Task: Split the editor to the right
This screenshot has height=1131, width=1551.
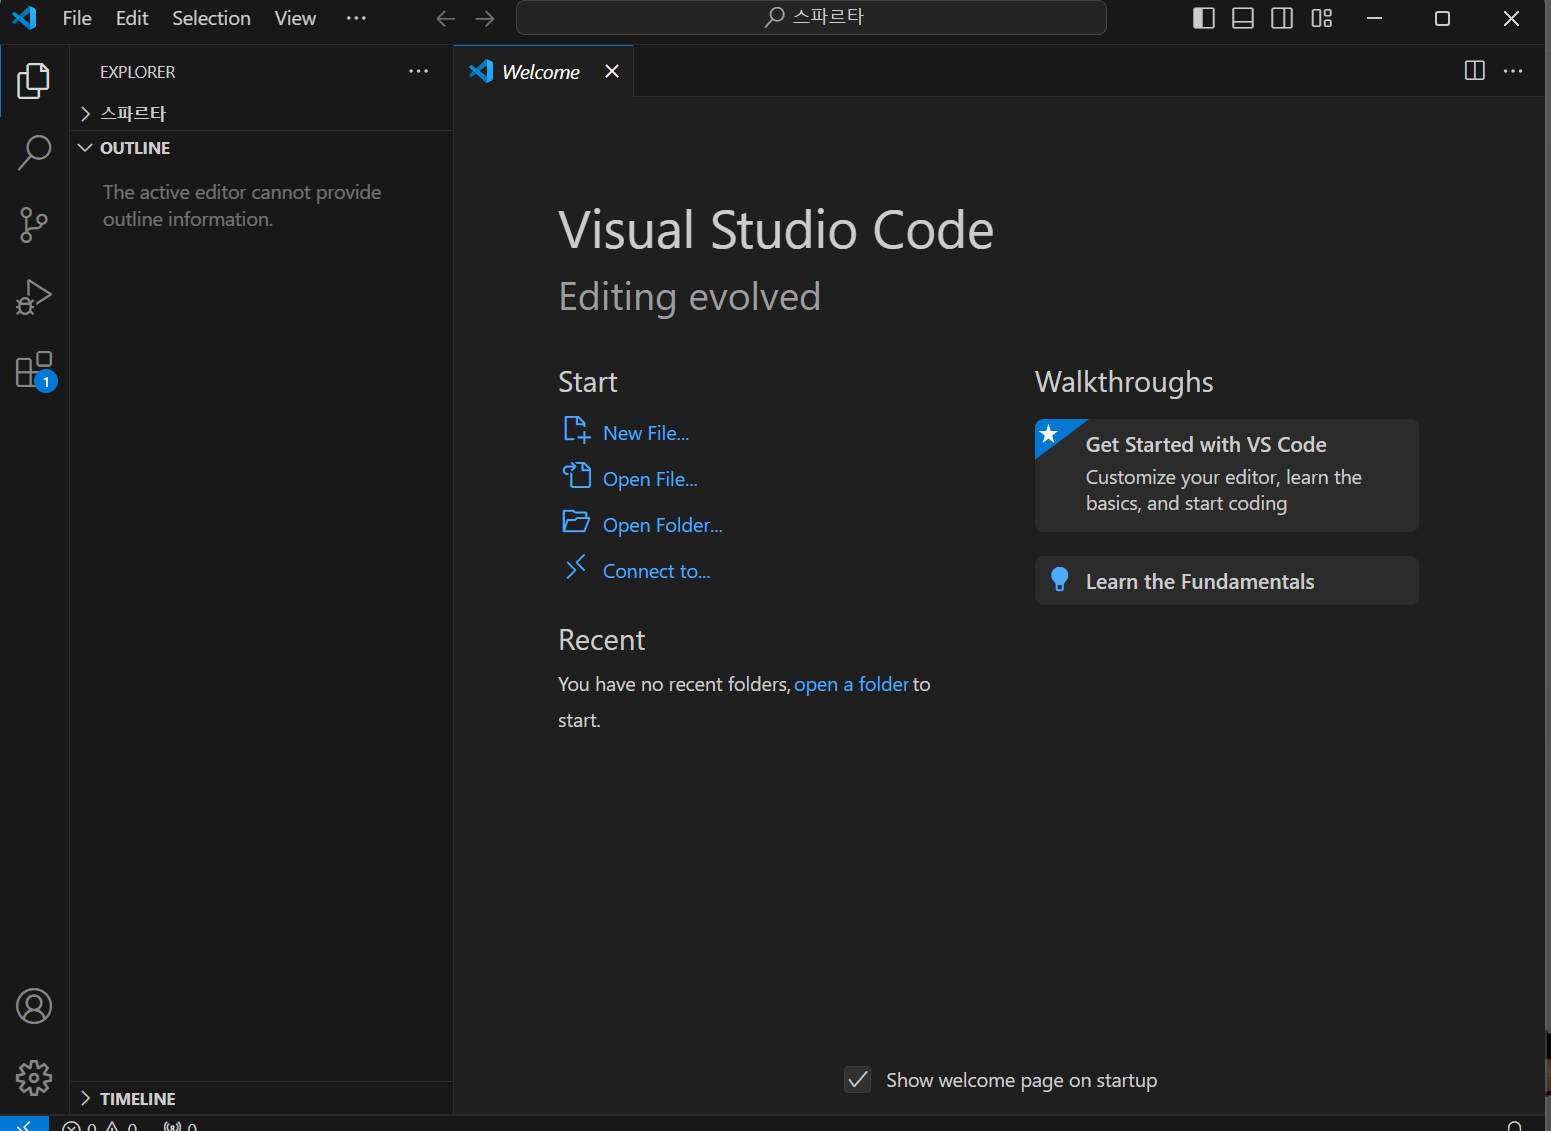Action: pos(1474,71)
